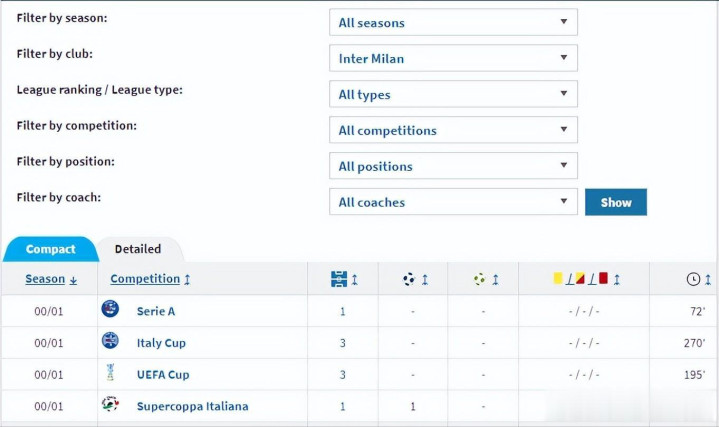
Task: Open the season filter dropdown
Action: tap(453, 22)
